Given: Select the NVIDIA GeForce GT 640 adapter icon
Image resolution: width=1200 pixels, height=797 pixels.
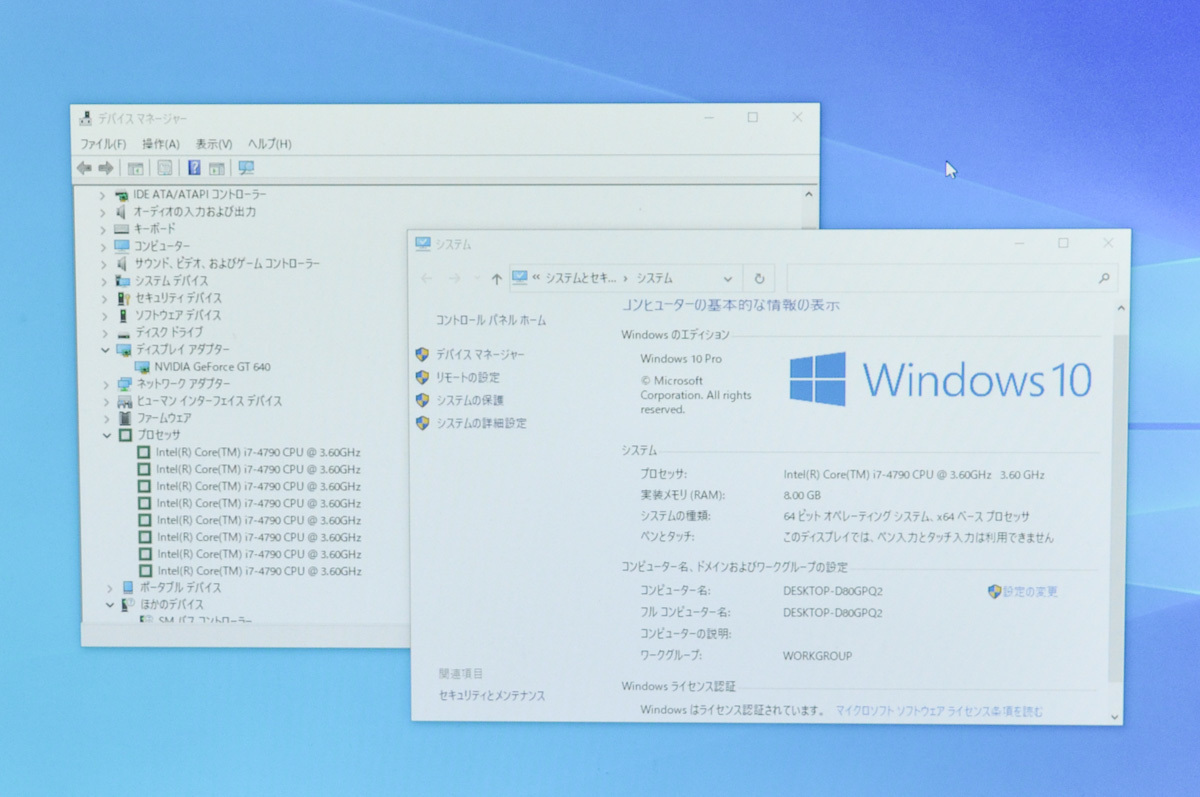Looking at the screenshot, I should (x=143, y=367).
